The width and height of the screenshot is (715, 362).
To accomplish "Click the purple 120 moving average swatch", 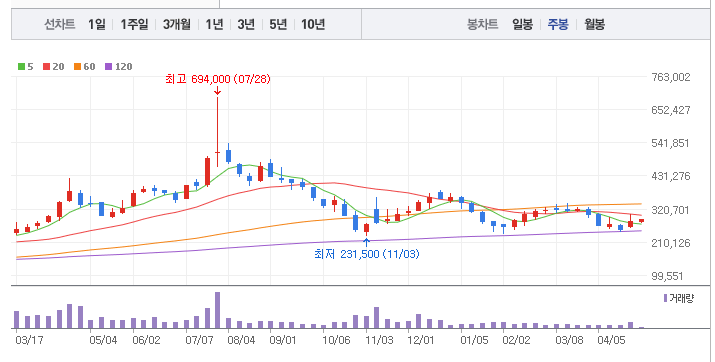I will [x=109, y=67].
